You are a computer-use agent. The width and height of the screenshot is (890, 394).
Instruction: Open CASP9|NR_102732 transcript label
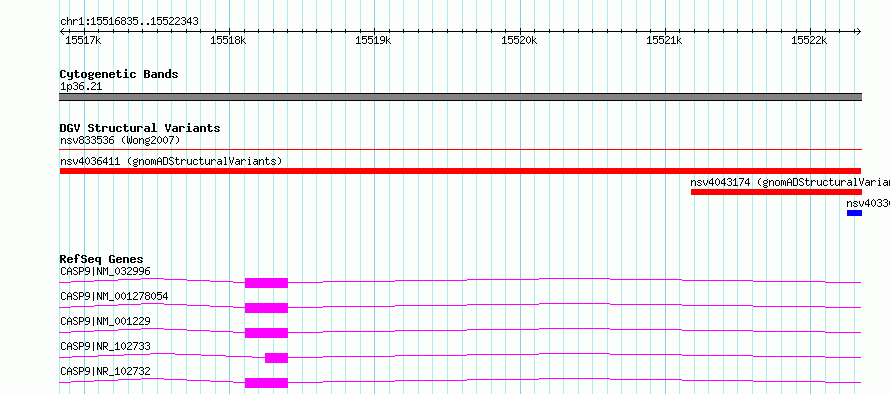tap(106, 371)
